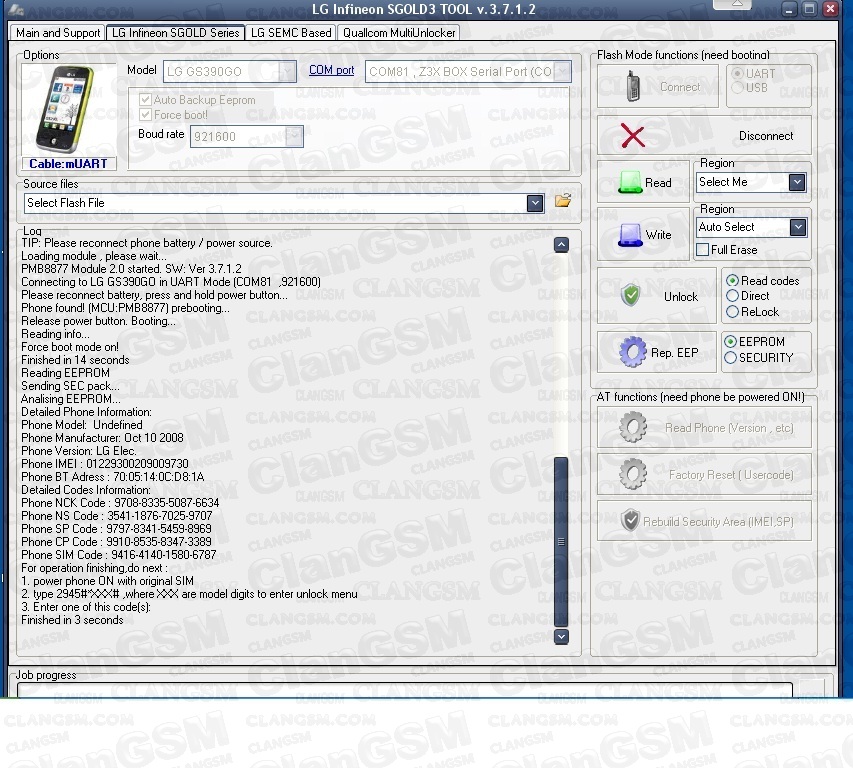Image resolution: width=853 pixels, height=768 pixels.
Task: Minimize the SGOLD3 TOOL window
Action: [x=789, y=9]
